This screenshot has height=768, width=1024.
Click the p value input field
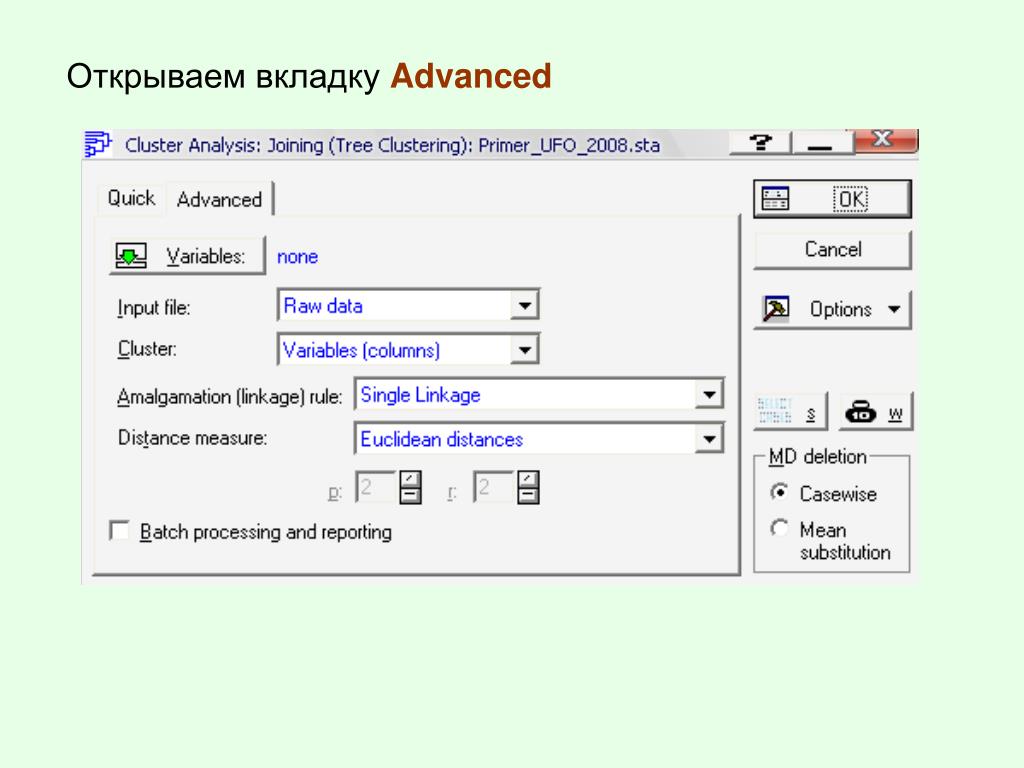(377, 487)
